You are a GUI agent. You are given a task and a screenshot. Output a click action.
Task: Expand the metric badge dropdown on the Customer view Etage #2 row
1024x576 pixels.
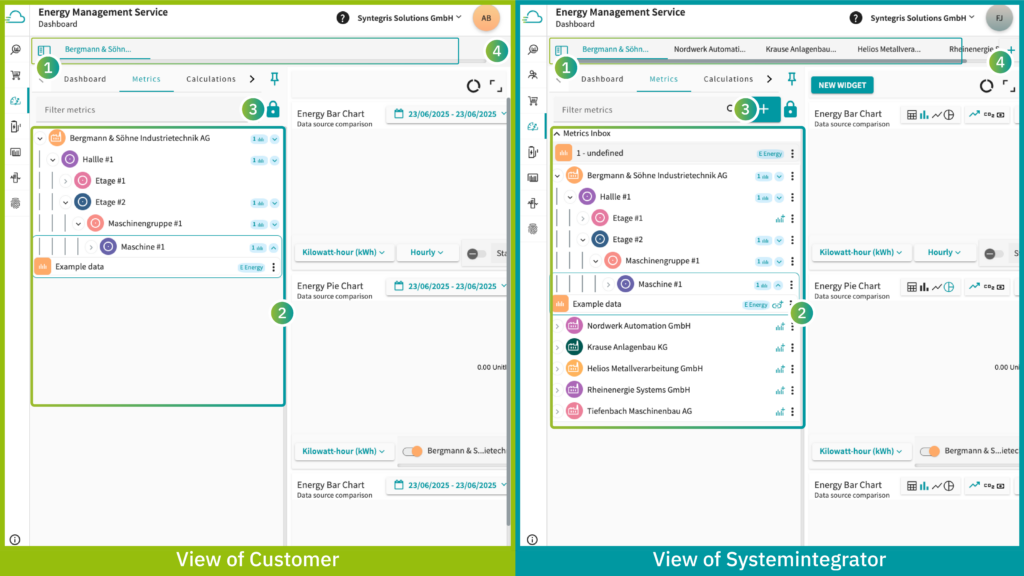pyautogui.click(x=275, y=202)
